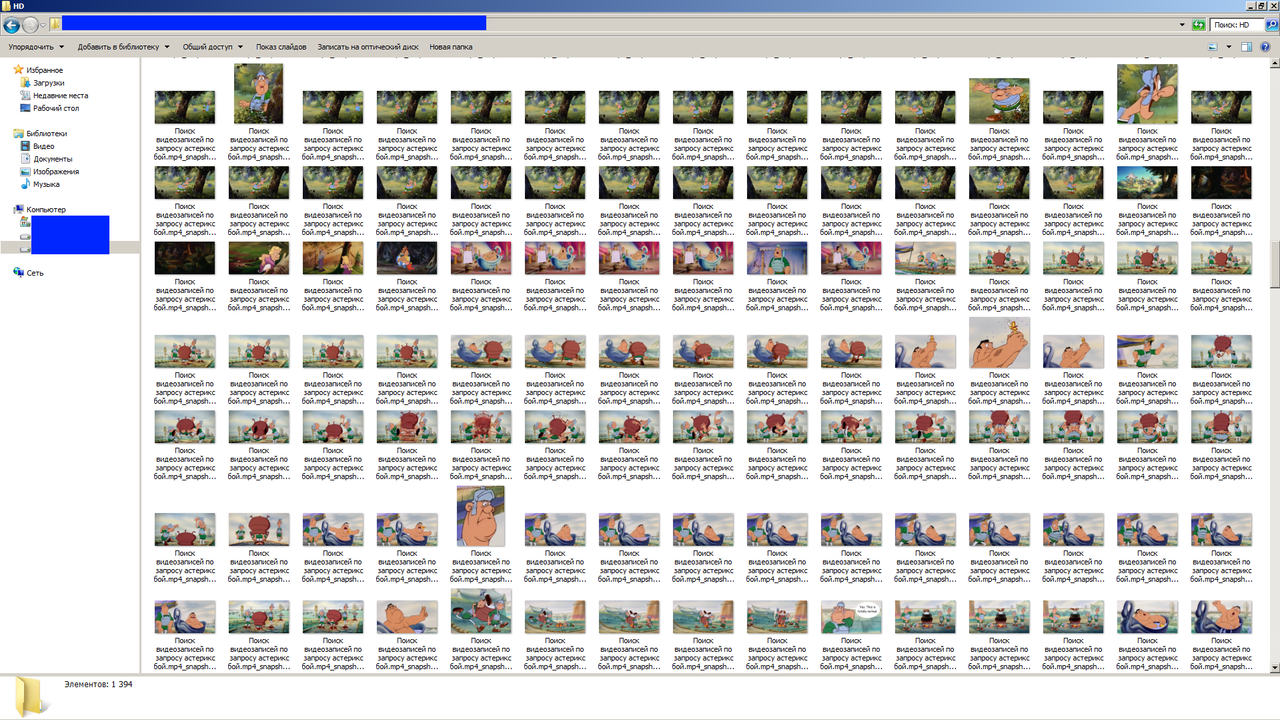Open the Музыка note icon
The width and height of the screenshot is (1280, 720).
point(25,184)
